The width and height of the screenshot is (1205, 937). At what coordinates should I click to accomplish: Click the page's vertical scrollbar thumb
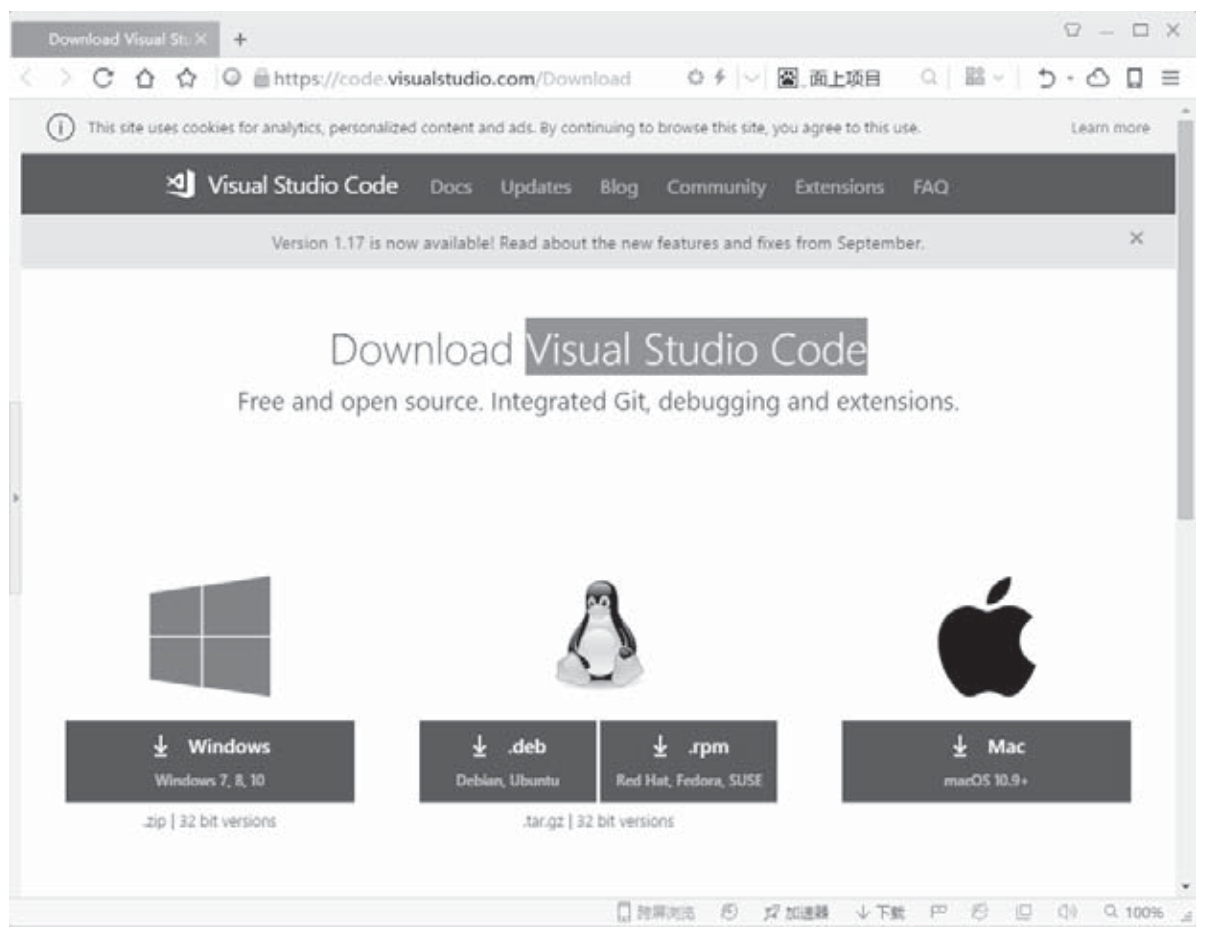tap(1186, 318)
